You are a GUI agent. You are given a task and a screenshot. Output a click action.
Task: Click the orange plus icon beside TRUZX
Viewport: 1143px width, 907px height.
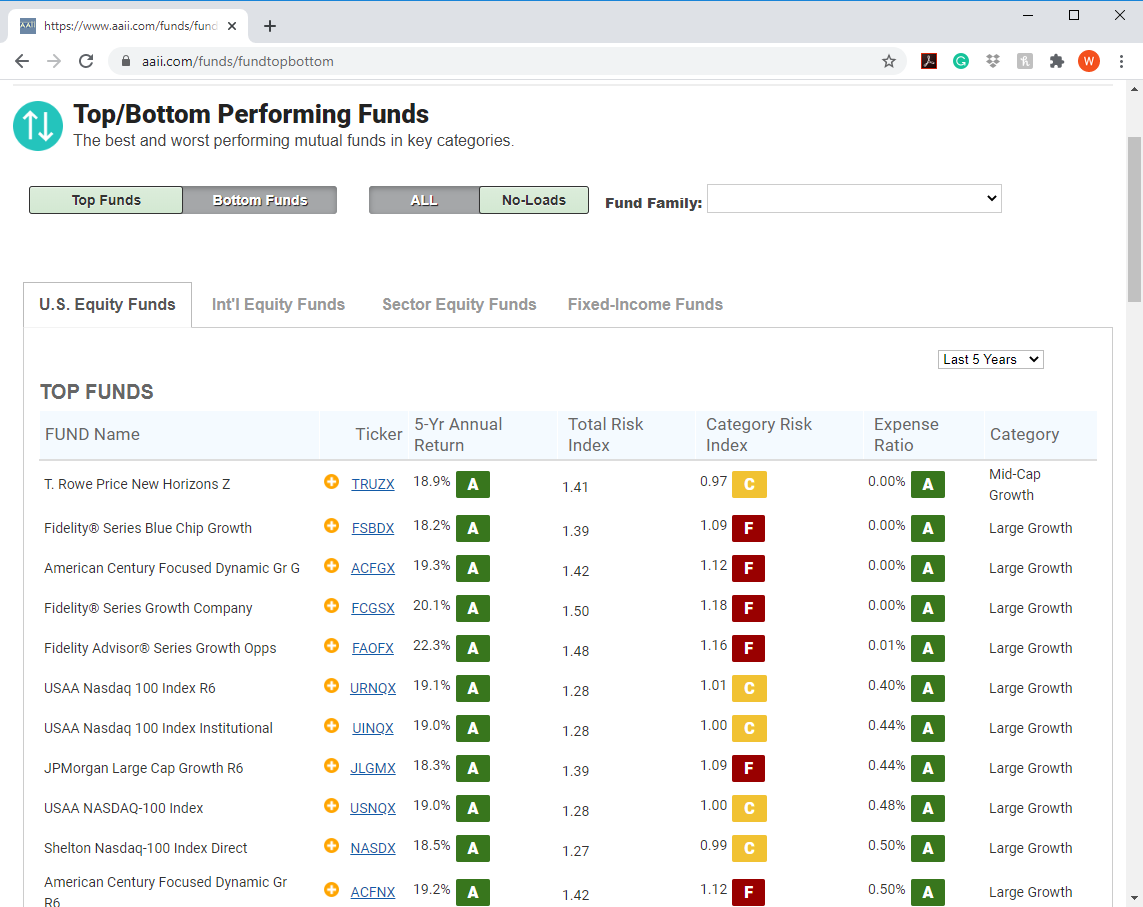pos(332,481)
